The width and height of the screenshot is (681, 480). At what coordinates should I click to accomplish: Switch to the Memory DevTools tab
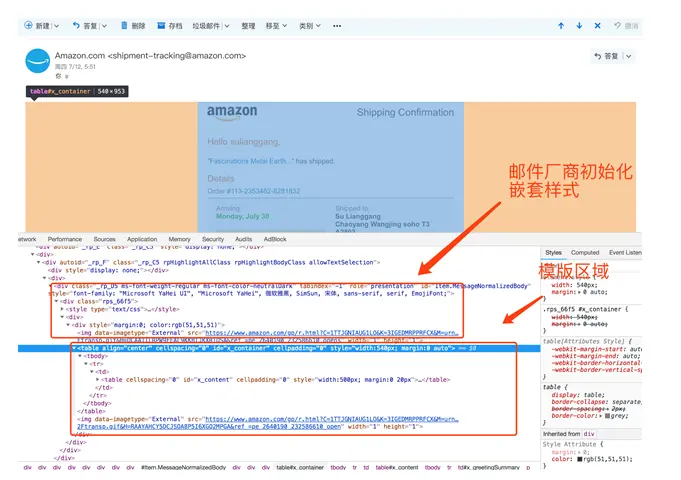click(x=179, y=239)
